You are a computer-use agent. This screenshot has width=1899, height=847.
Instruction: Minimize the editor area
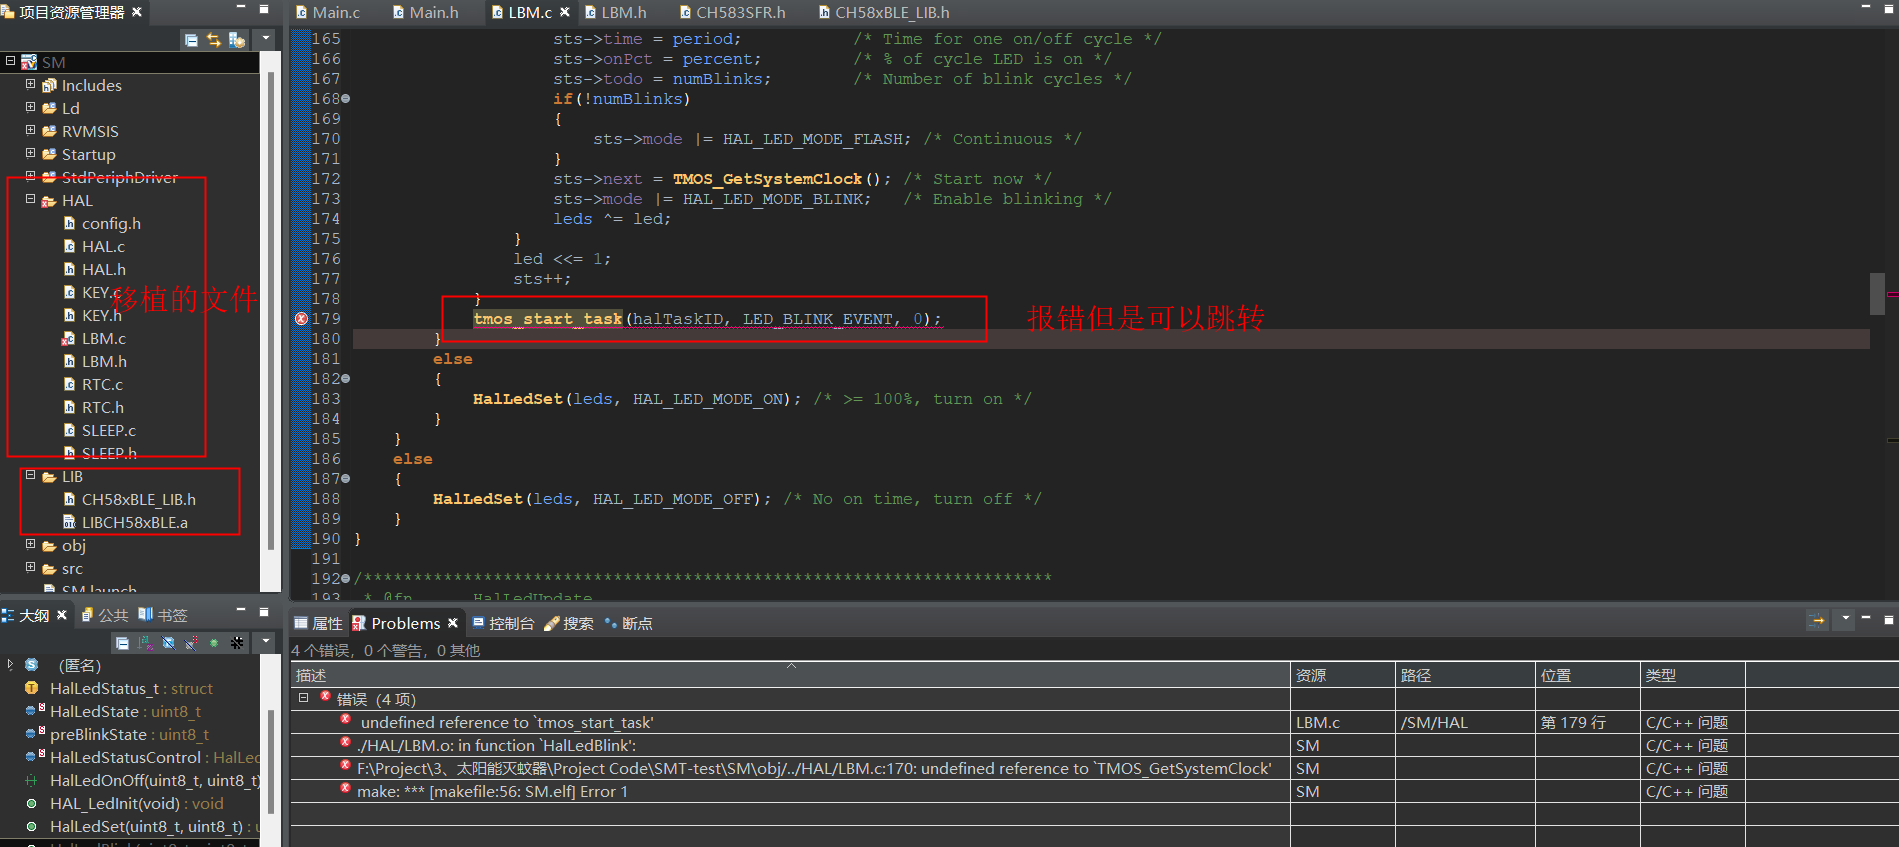[1866, 8]
